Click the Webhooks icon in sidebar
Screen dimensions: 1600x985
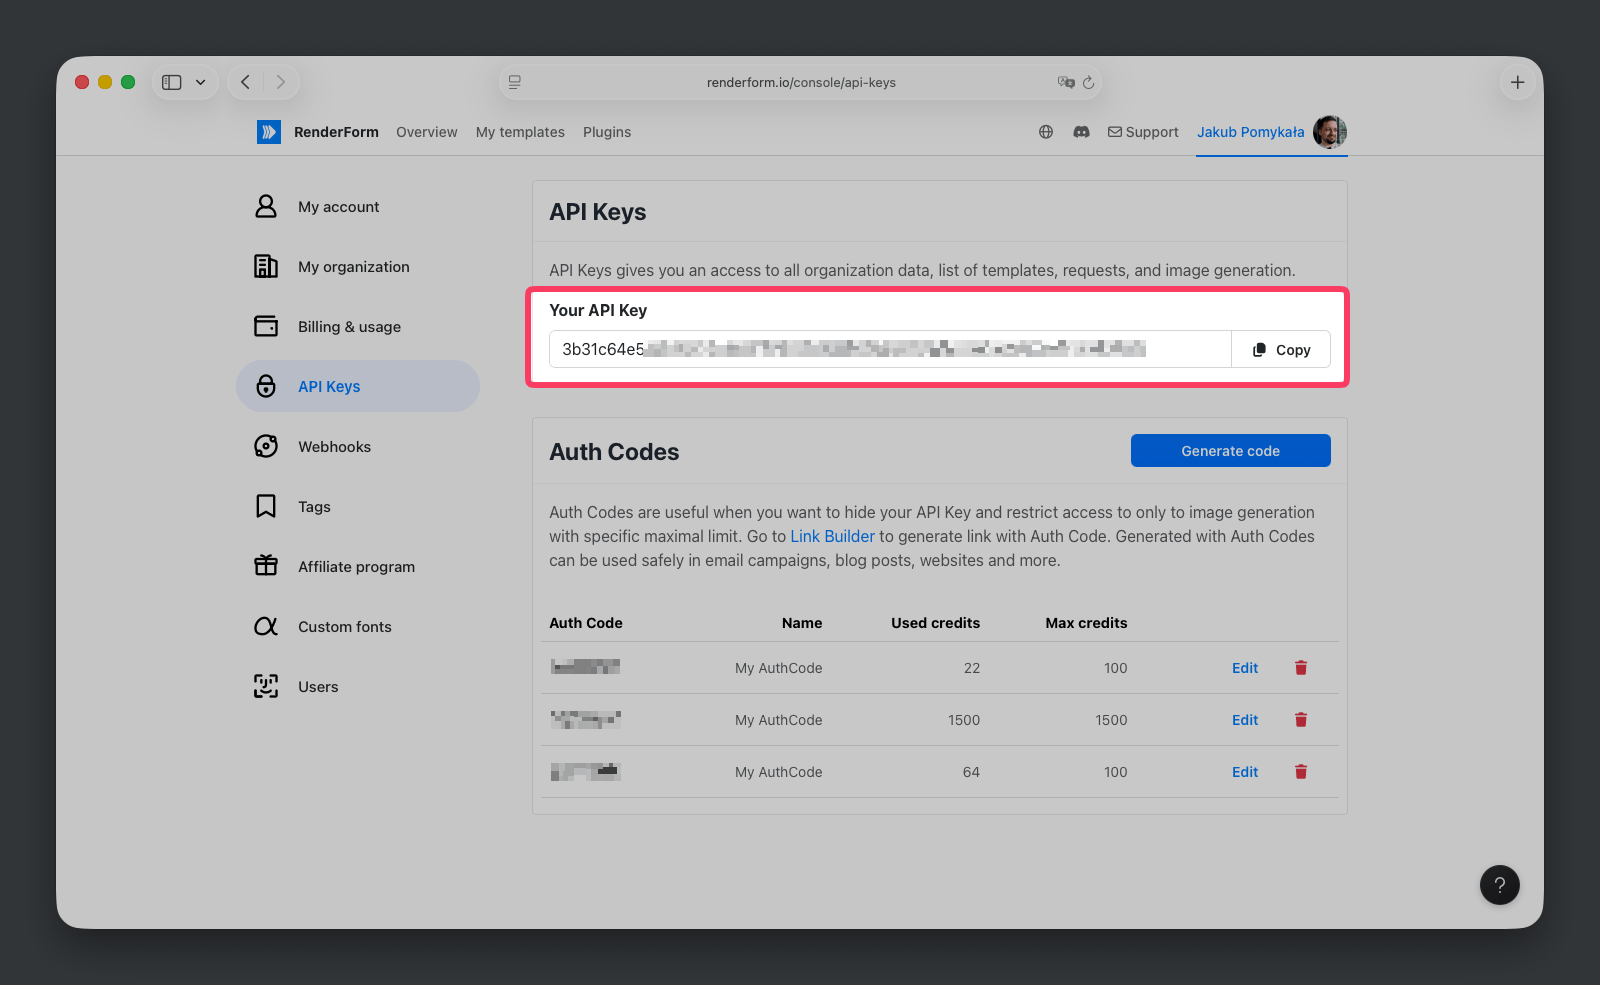click(x=266, y=446)
